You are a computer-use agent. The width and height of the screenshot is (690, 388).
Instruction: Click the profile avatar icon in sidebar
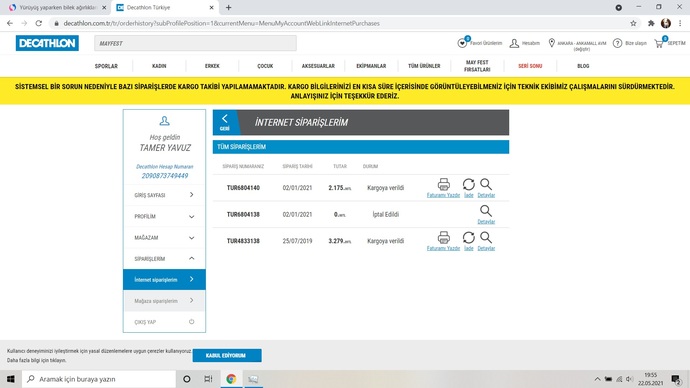[x=164, y=121]
